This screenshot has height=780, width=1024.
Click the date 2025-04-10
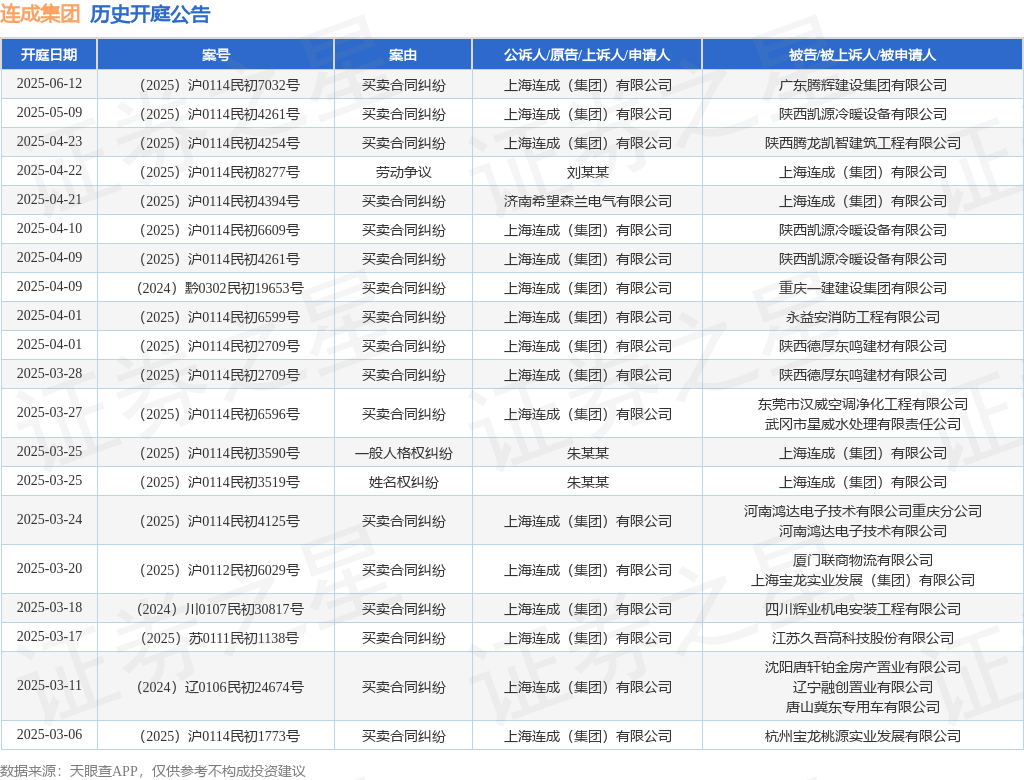pos(49,229)
